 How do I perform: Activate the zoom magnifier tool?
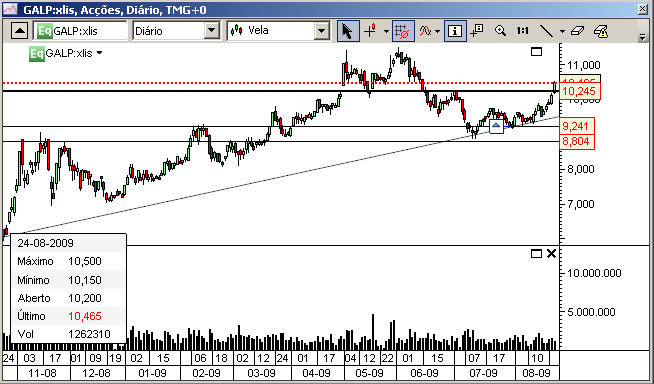click(500, 31)
